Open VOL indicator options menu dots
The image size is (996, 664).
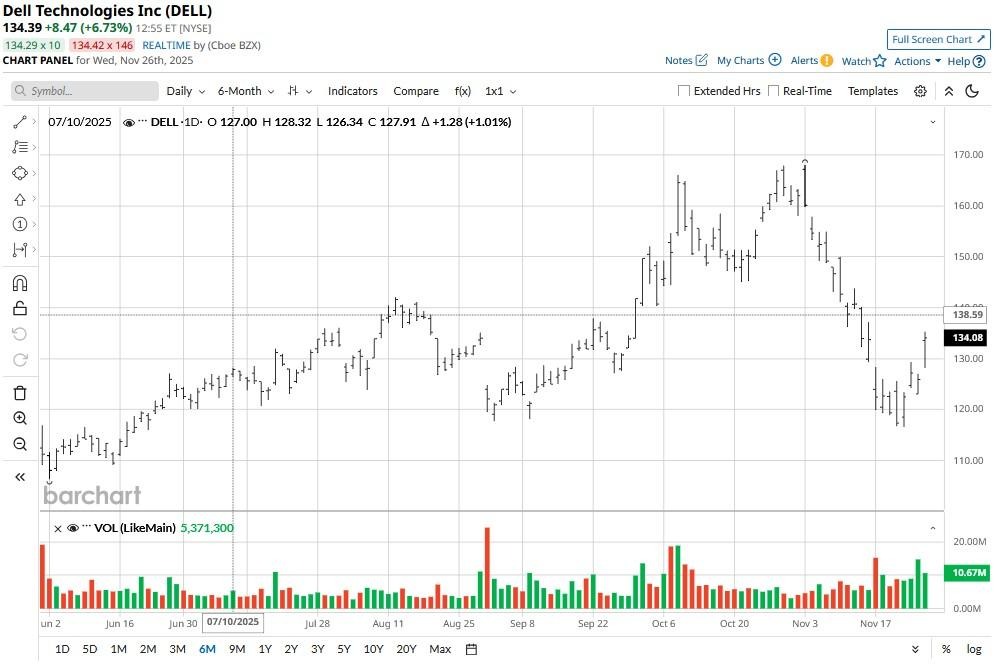pyautogui.click(x=86, y=527)
